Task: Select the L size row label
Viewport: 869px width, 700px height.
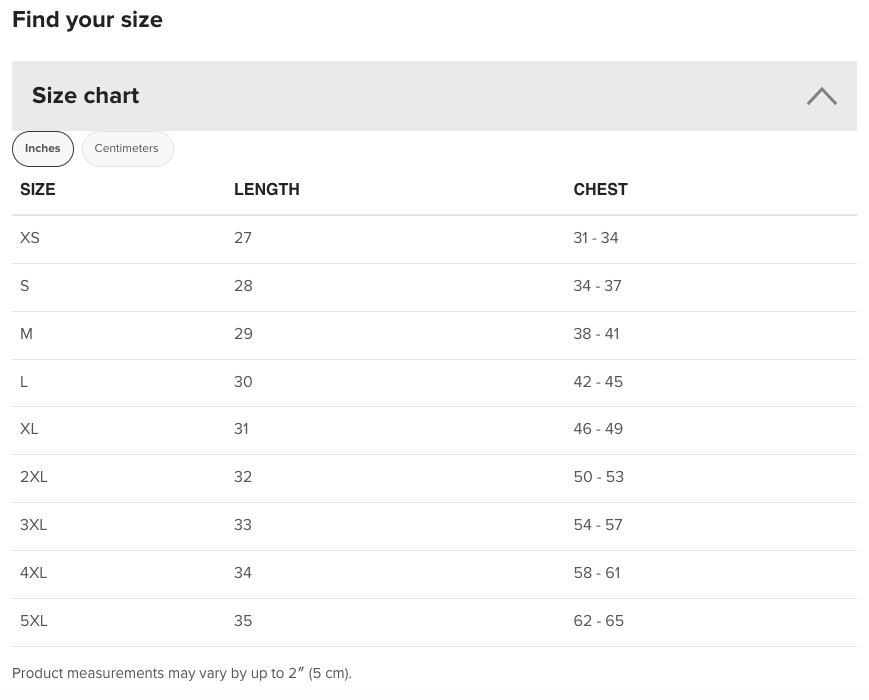Action: [x=24, y=382]
